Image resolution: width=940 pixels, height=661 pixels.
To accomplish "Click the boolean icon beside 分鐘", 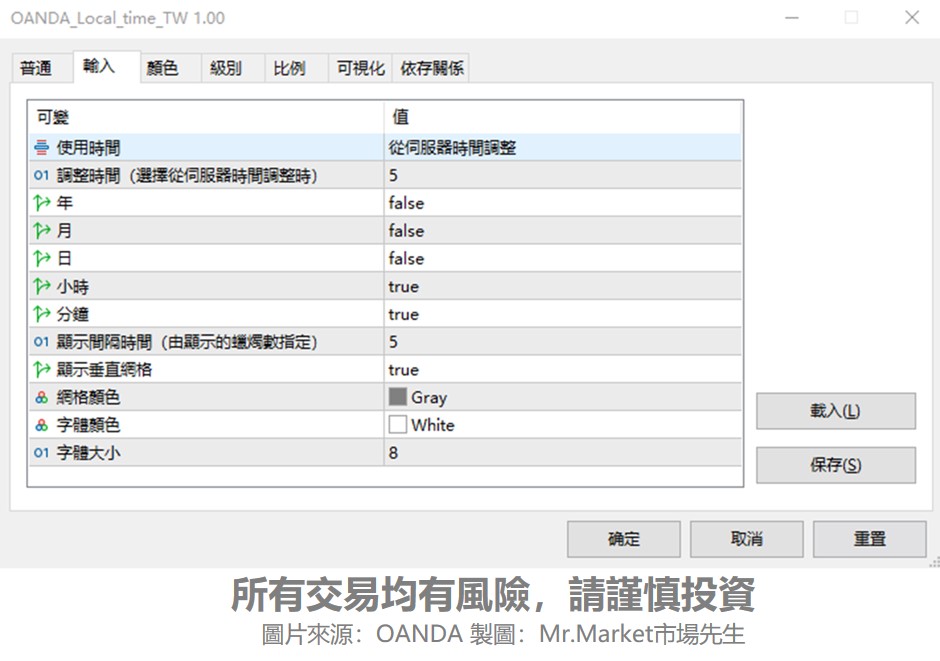I will coord(41,314).
